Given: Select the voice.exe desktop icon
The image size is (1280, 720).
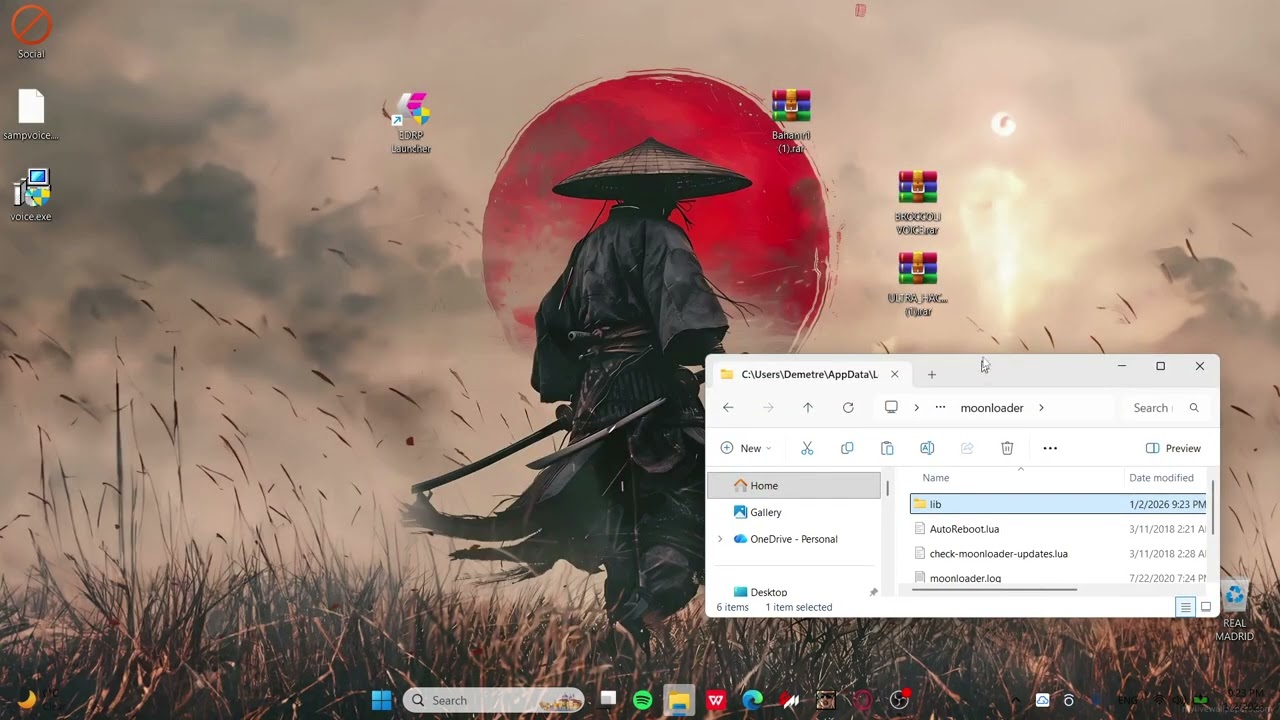Looking at the screenshot, I should coord(31,194).
